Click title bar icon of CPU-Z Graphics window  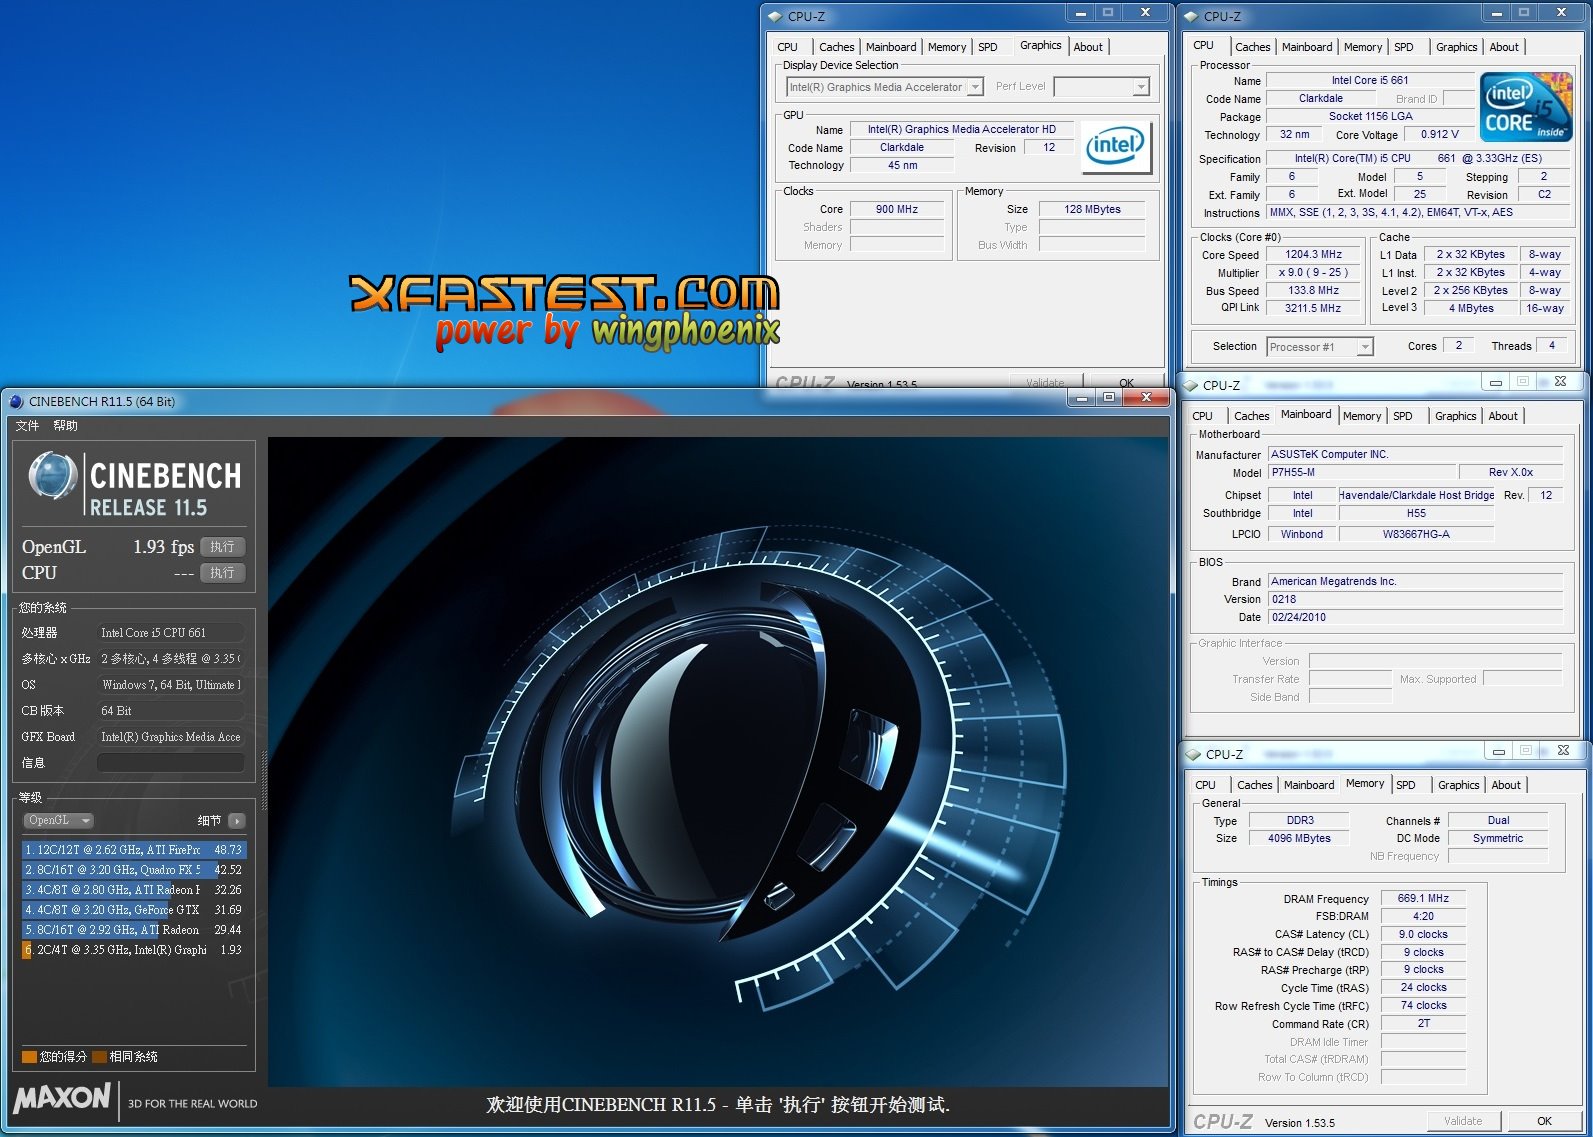pos(775,17)
